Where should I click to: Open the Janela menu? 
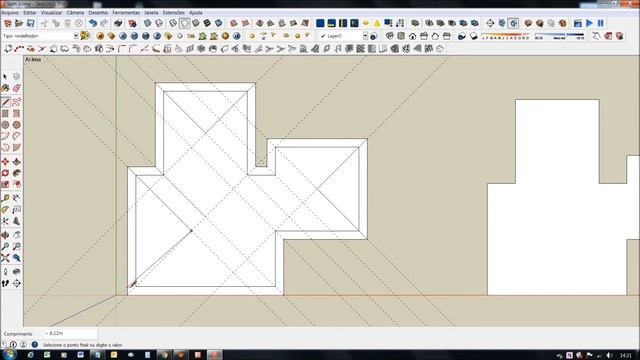[x=151, y=13]
